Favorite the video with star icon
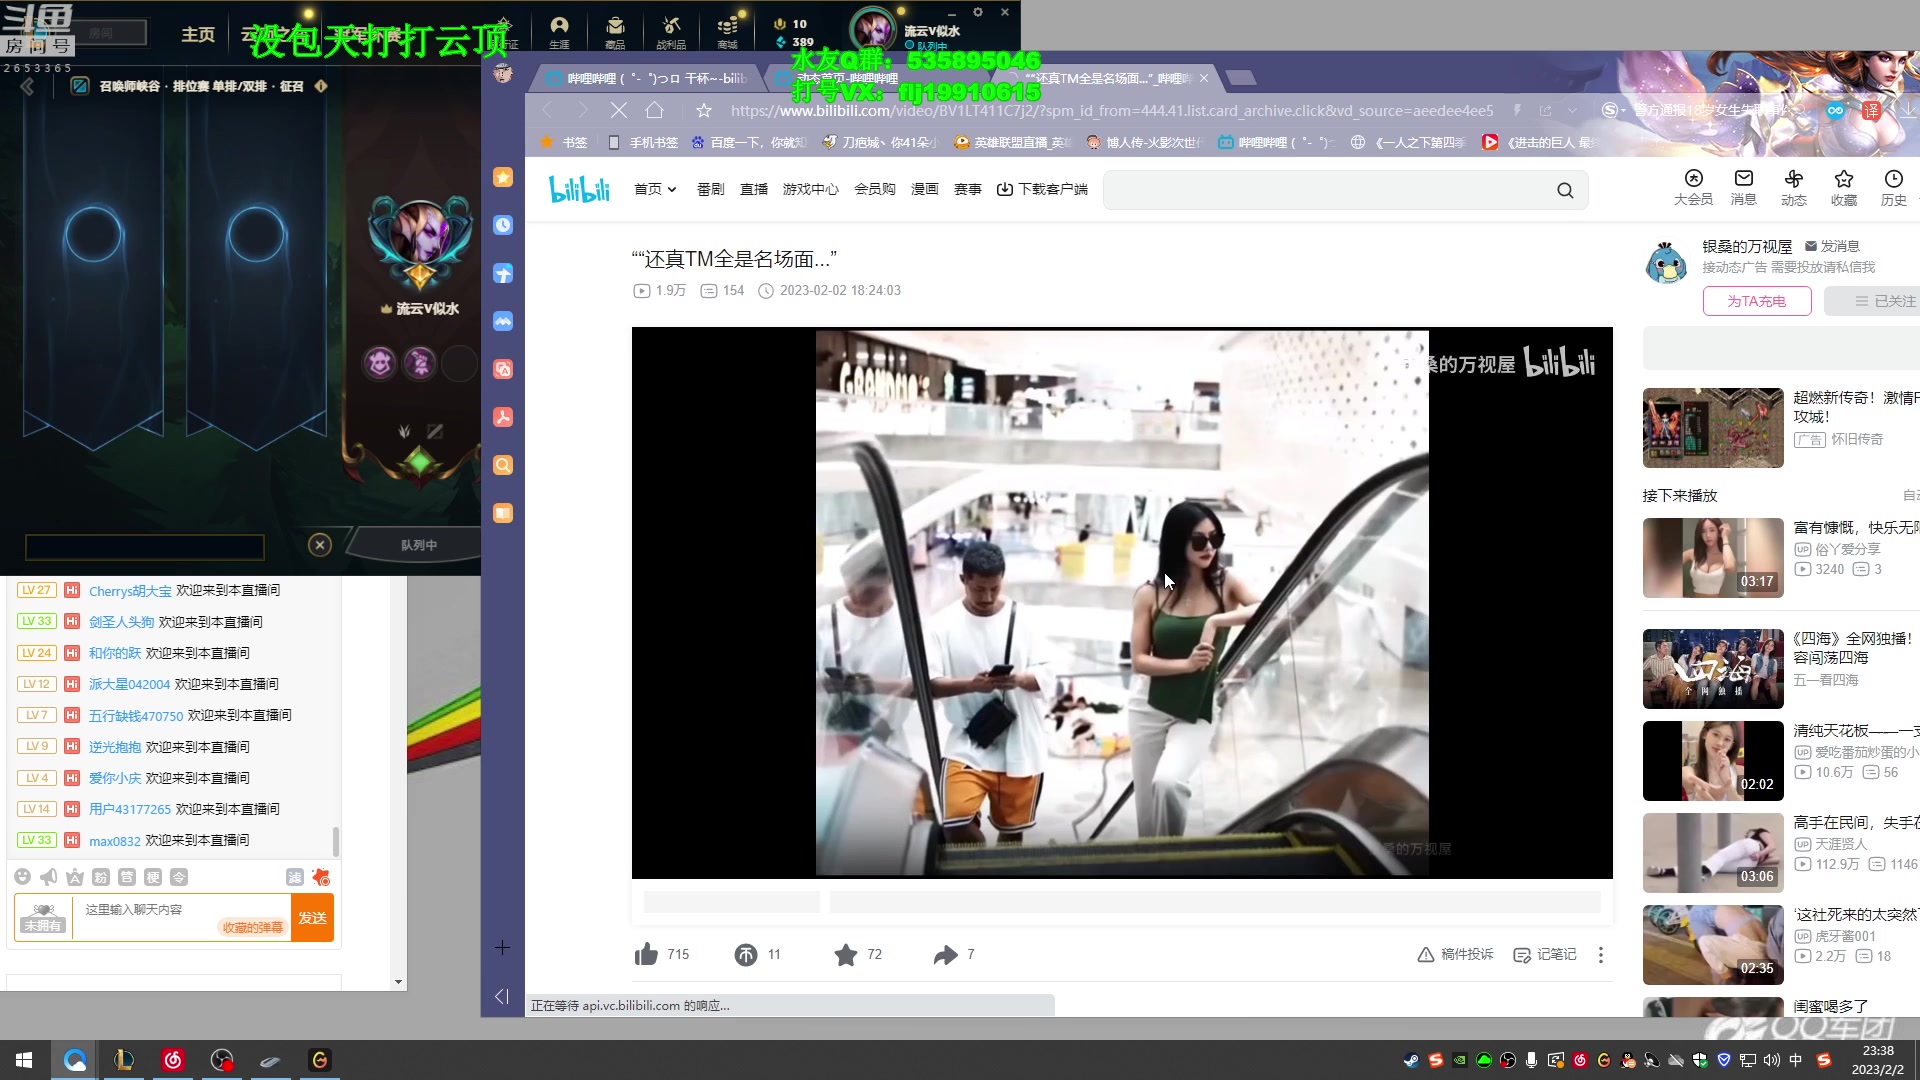 [x=846, y=955]
